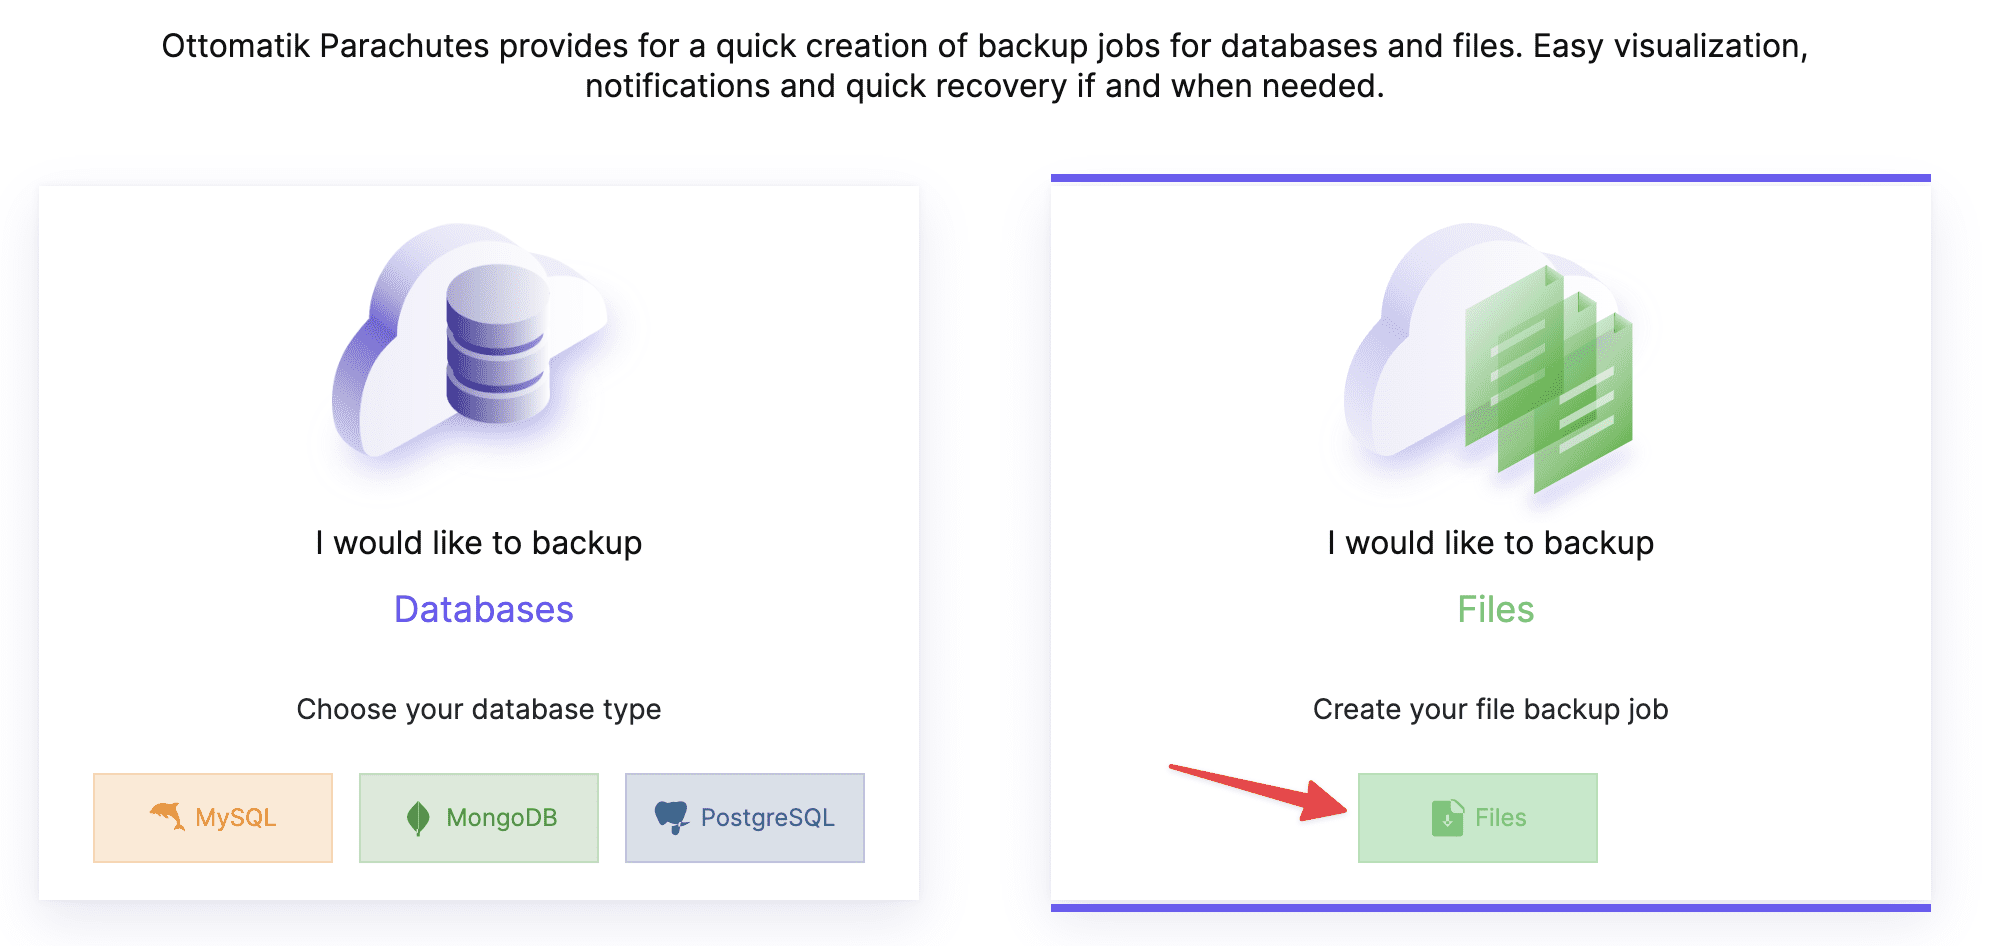Click the green Files heading text

pos(1495,610)
